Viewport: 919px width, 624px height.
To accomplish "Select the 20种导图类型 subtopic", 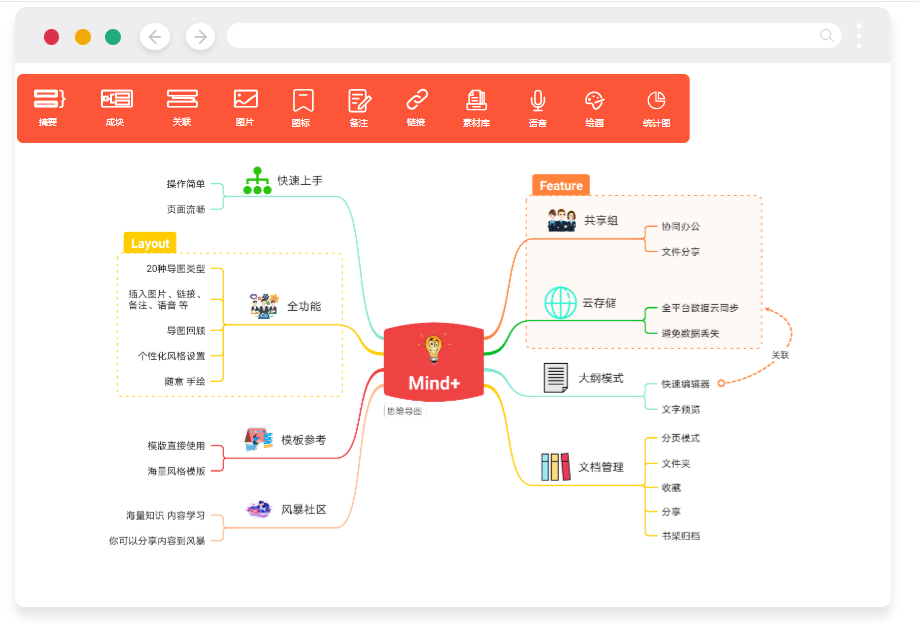I will (176, 268).
